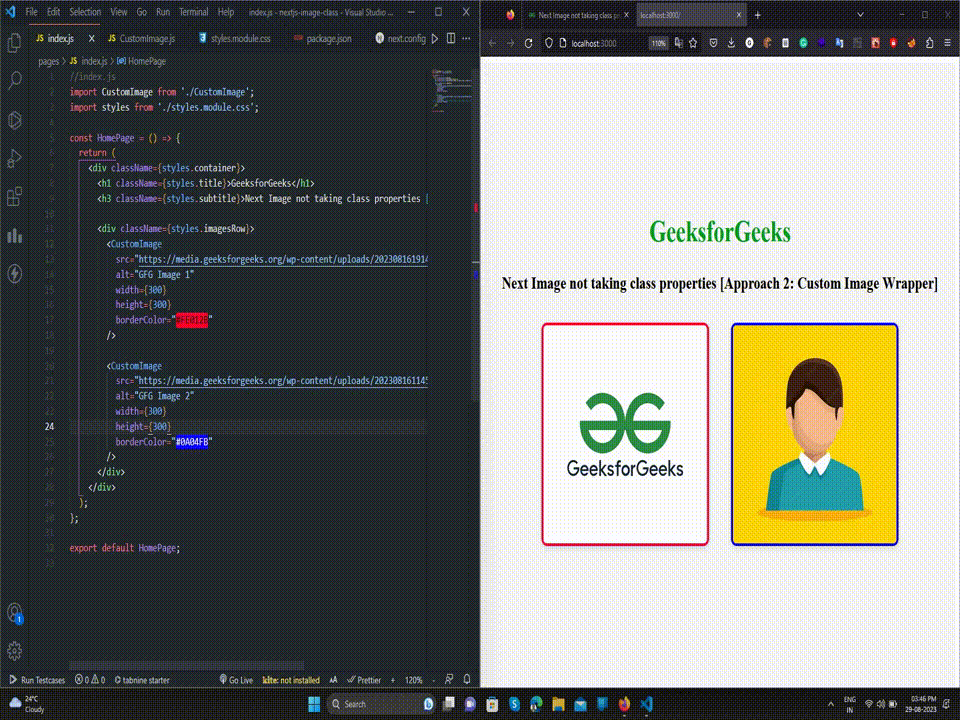Click the red #FE012B color swatch in code
Viewport: 960px width, 720px height.
click(192, 320)
